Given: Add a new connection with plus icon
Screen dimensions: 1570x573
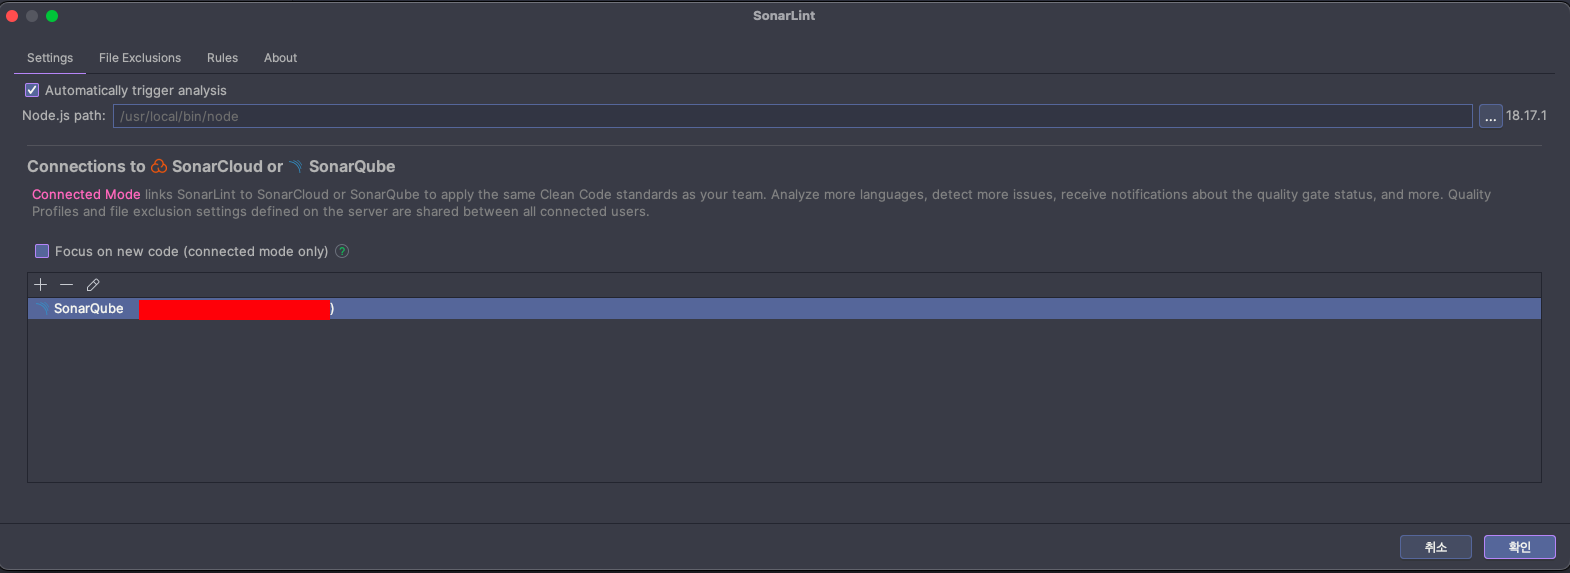Looking at the screenshot, I should [41, 285].
